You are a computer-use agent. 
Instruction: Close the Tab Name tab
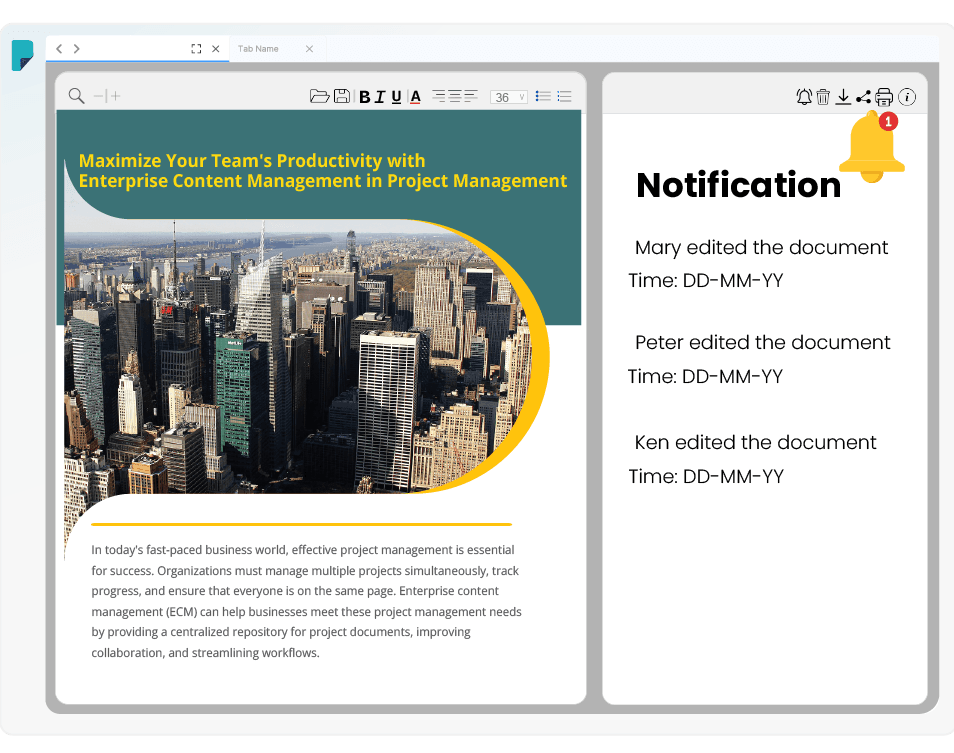(309, 49)
